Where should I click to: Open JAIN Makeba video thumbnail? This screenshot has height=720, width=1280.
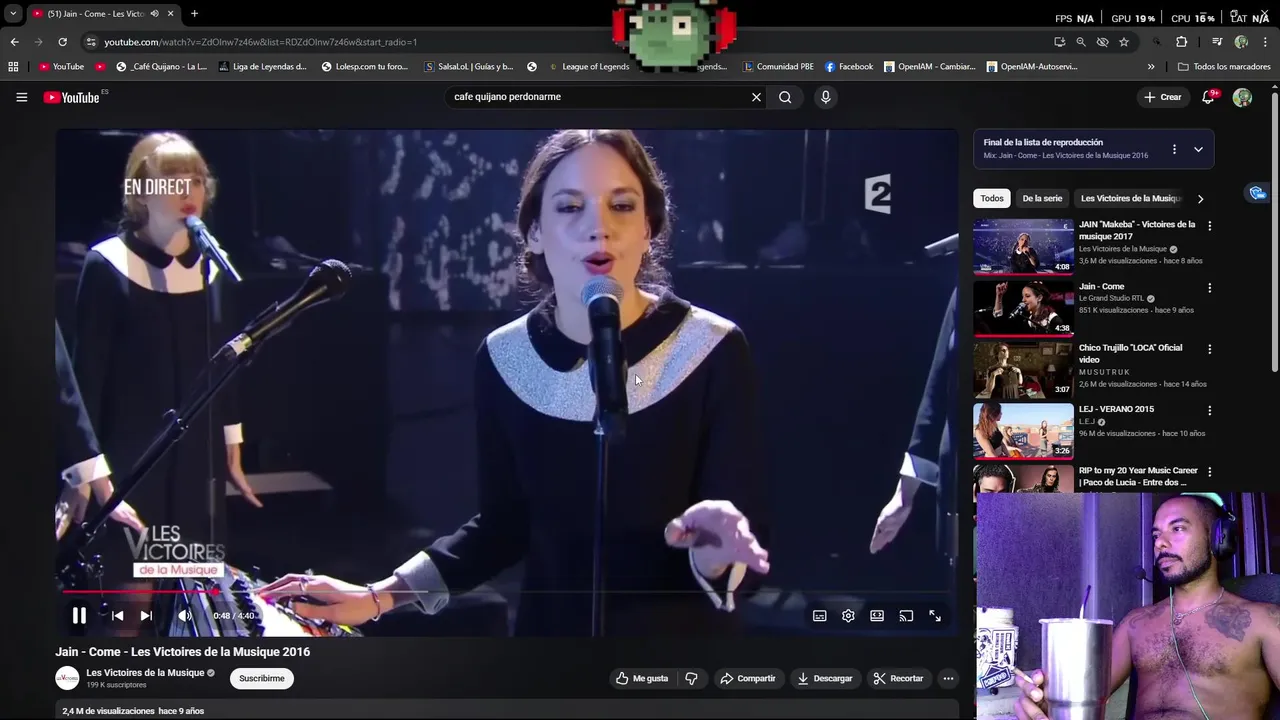point(1023,246)
